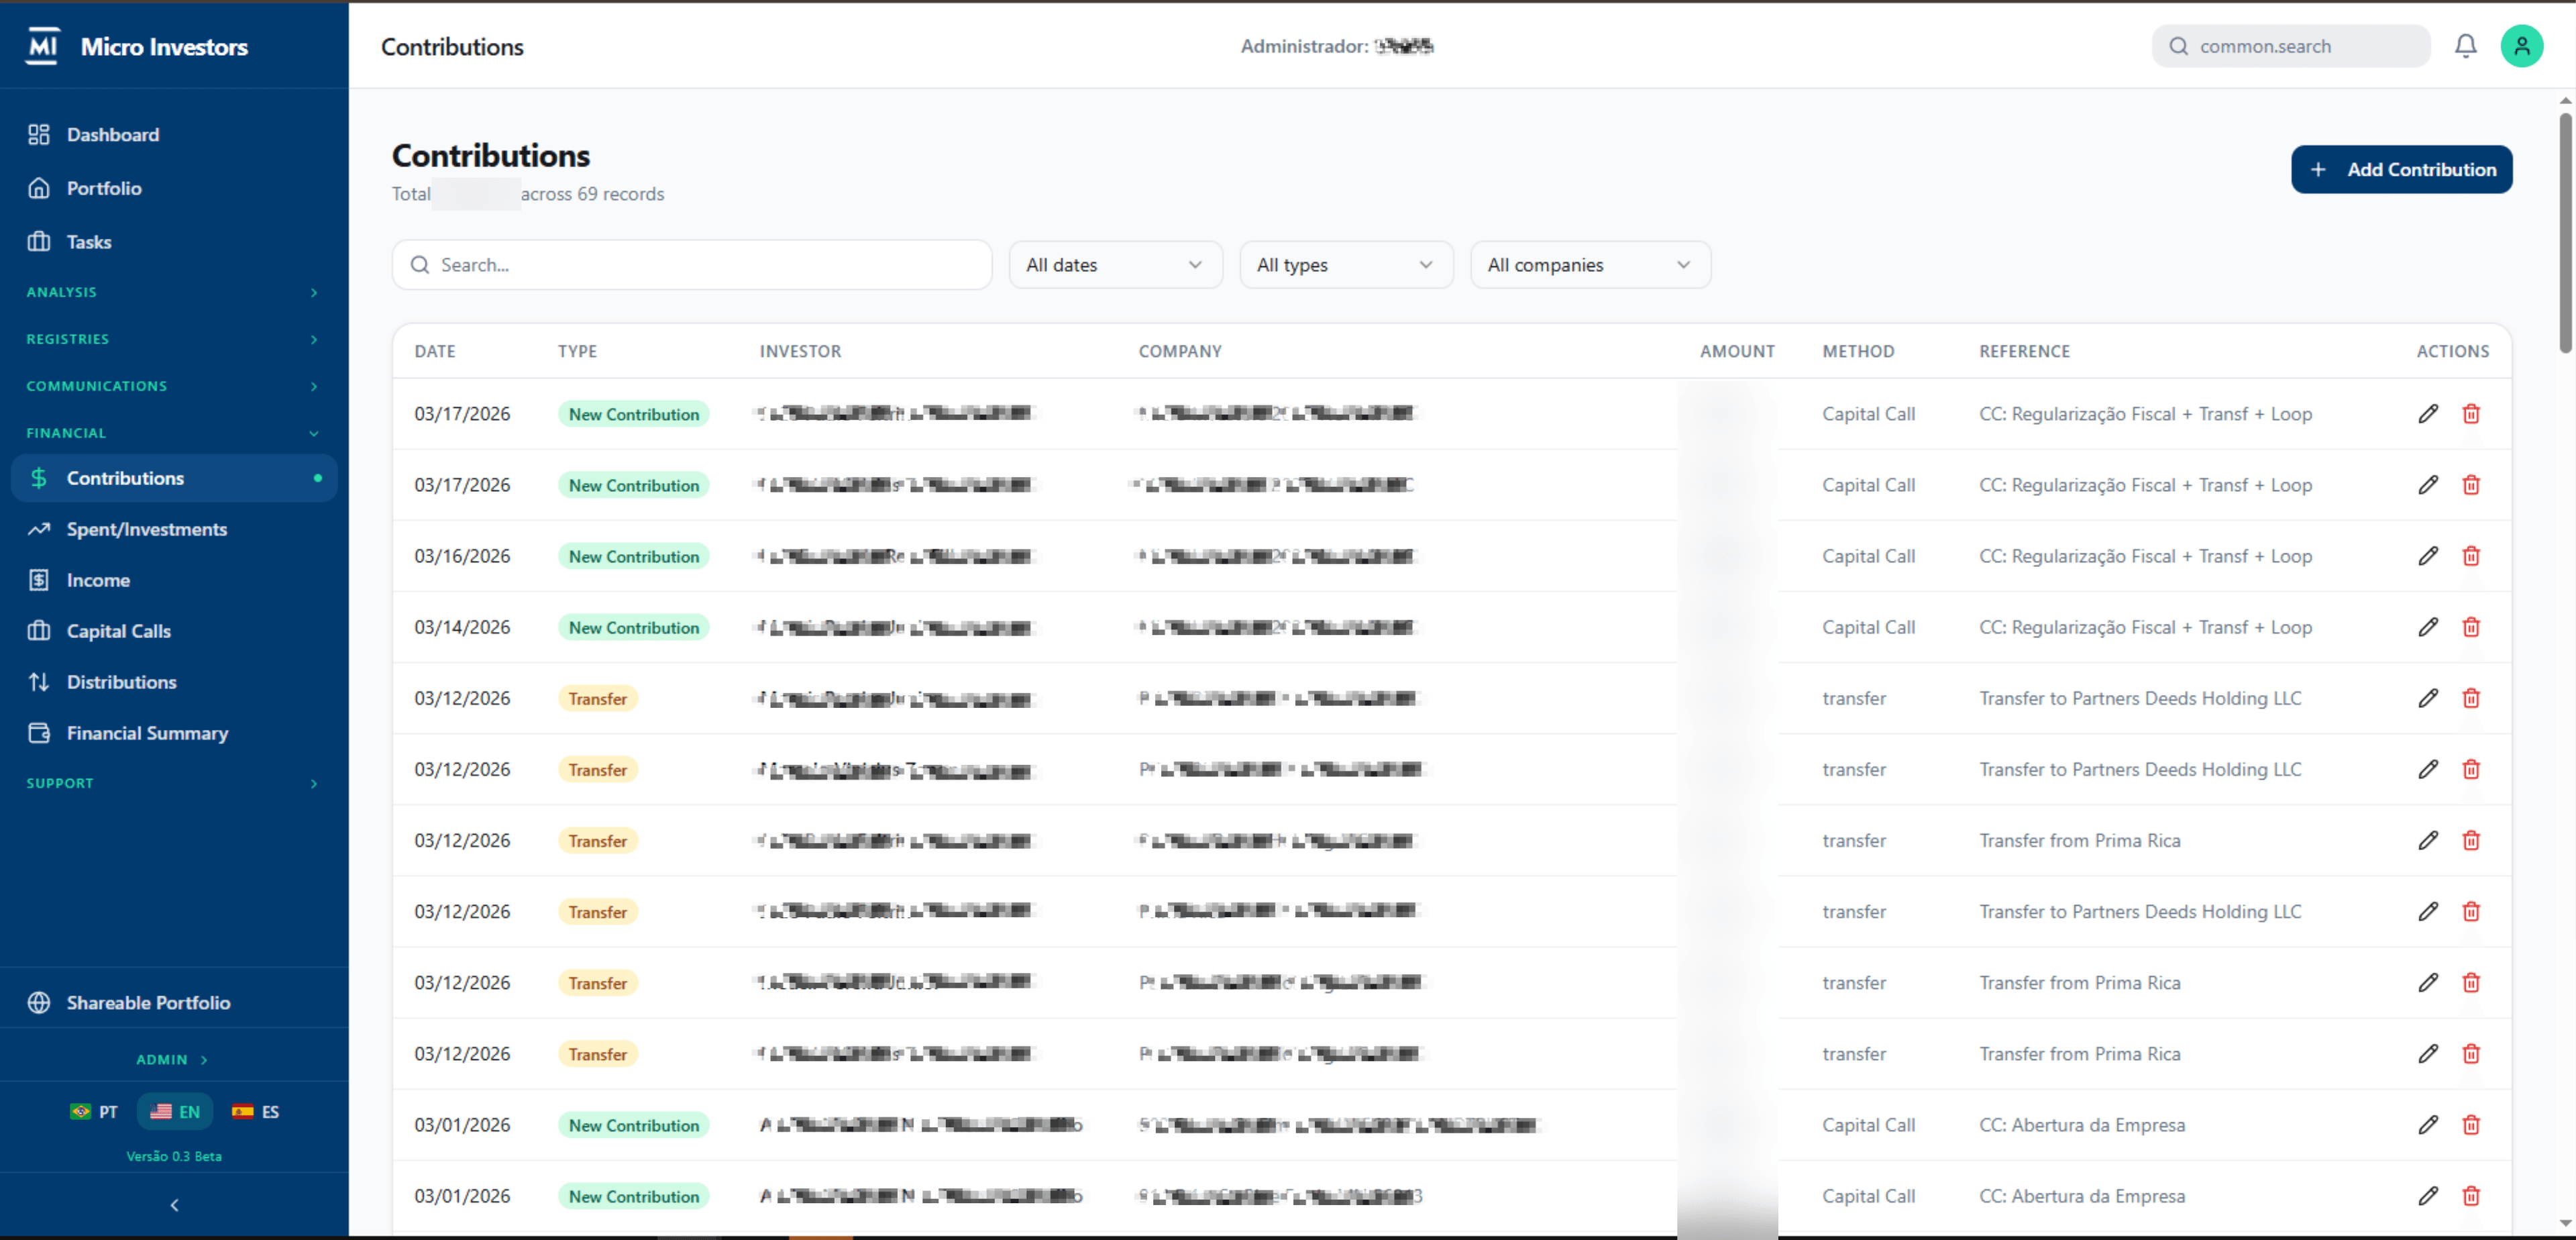Edit the first 03/17/2026 contribution row
The height and width of the screenshot is (1240, 2576).
click(x=2427, y=414)
